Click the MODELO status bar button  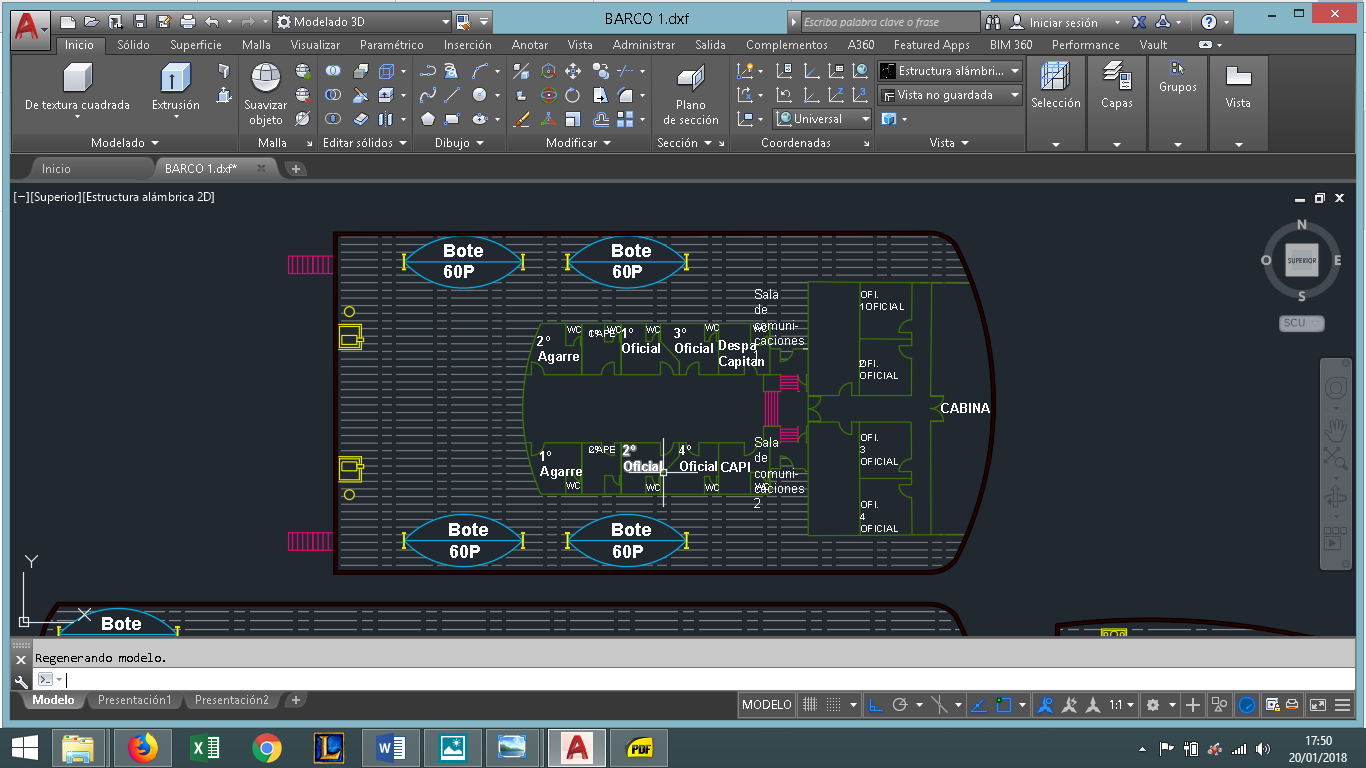point(767,705)
